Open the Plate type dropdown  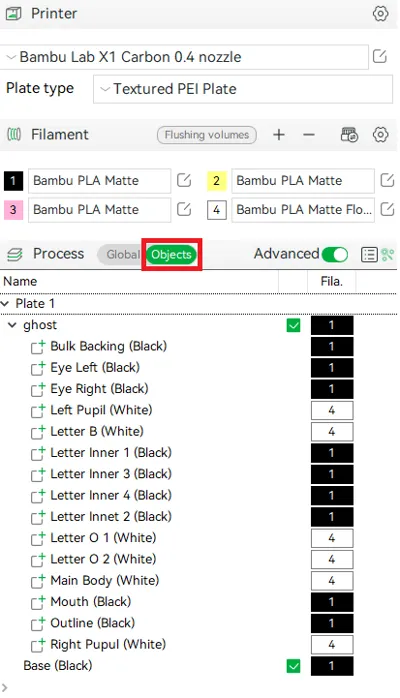tap(242, 89)
